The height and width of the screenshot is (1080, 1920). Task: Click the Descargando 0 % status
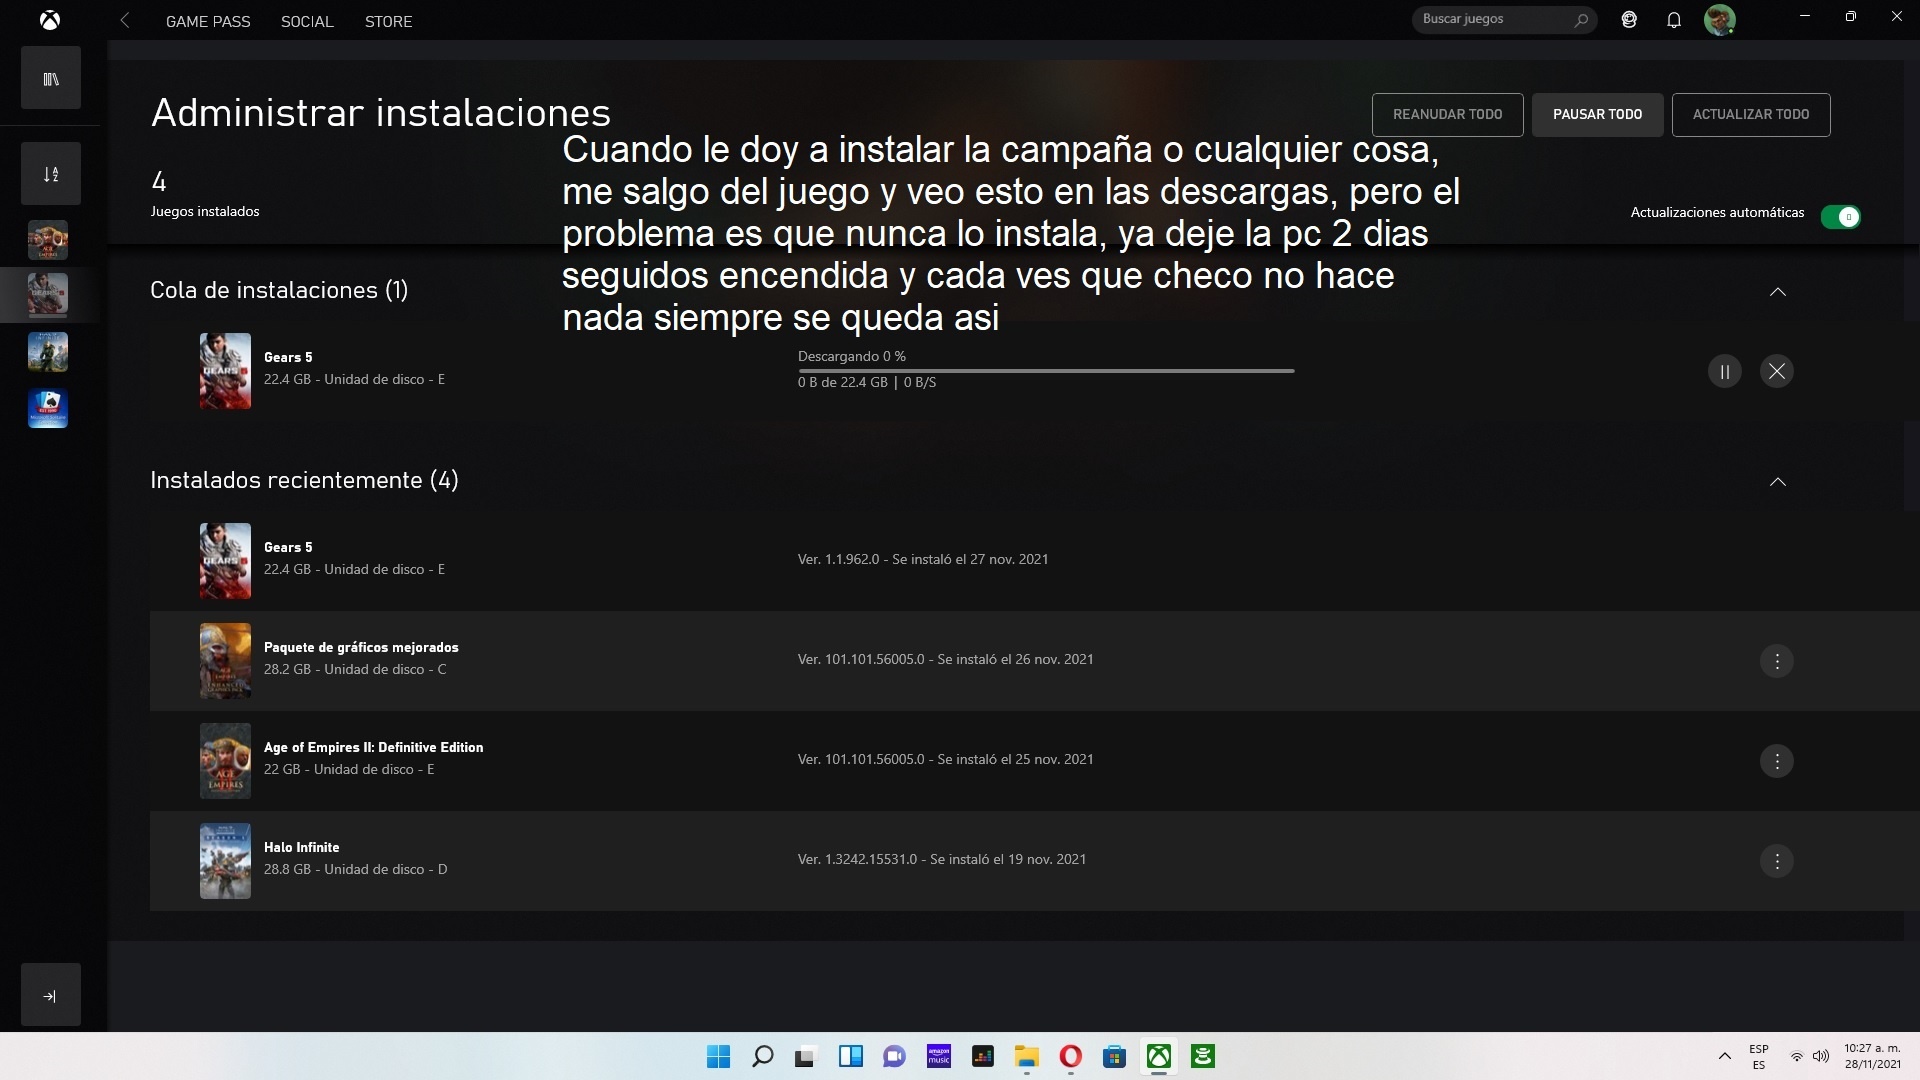pos(852,356)
